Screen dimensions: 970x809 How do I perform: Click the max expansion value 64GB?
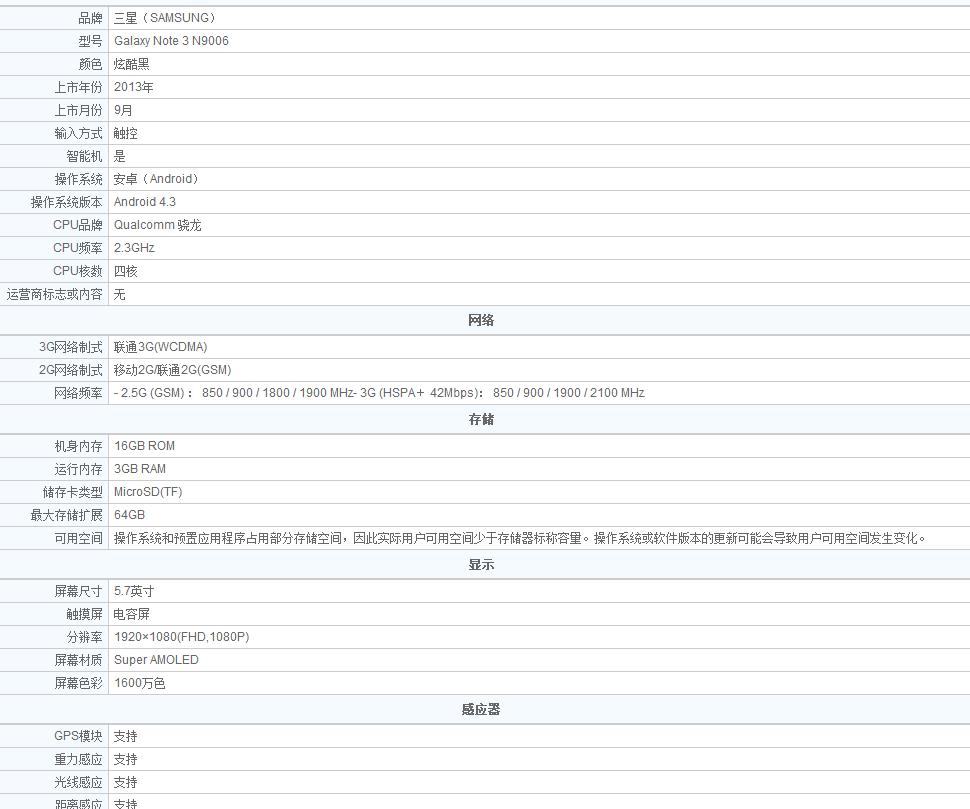click(x=129, y=515)
